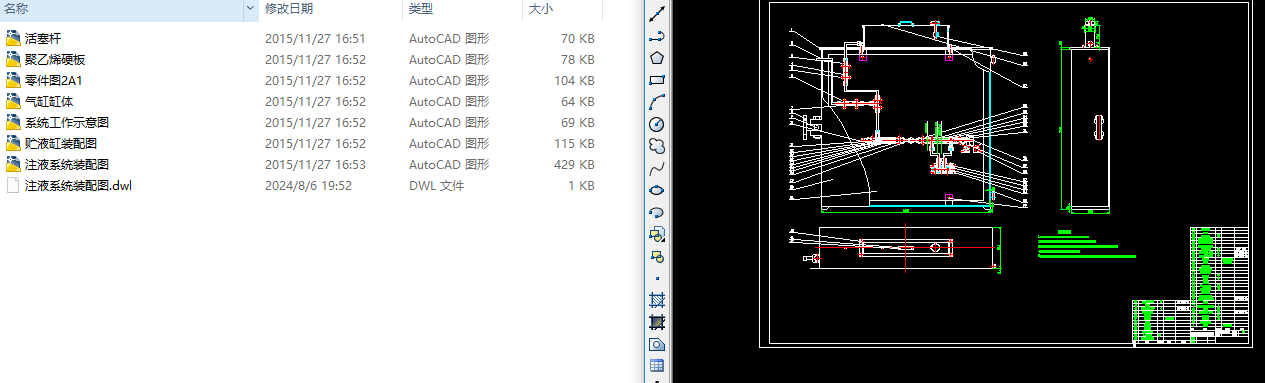This screenshot has width=1265, height=383.
Task: Sort files by the 修改日期 column header
Action: 289,9
